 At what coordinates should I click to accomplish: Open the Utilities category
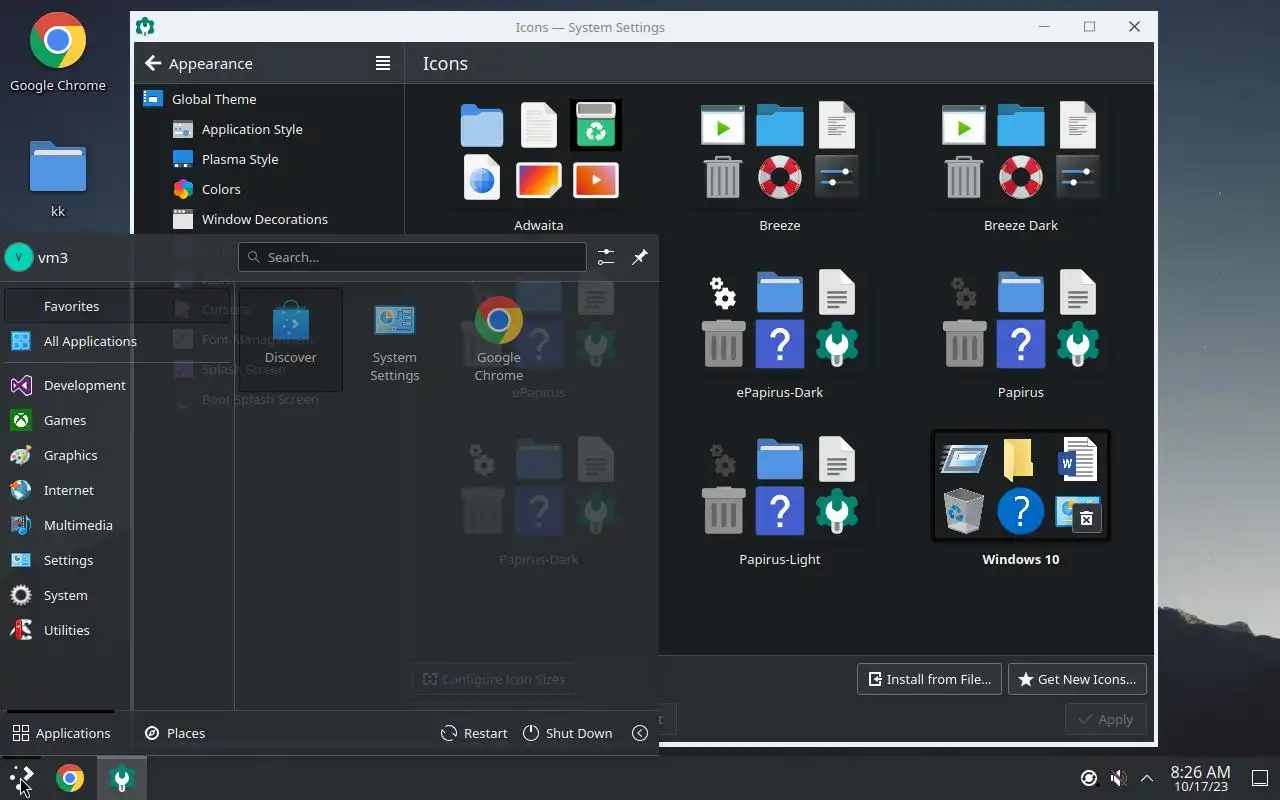tap(118, 630)
